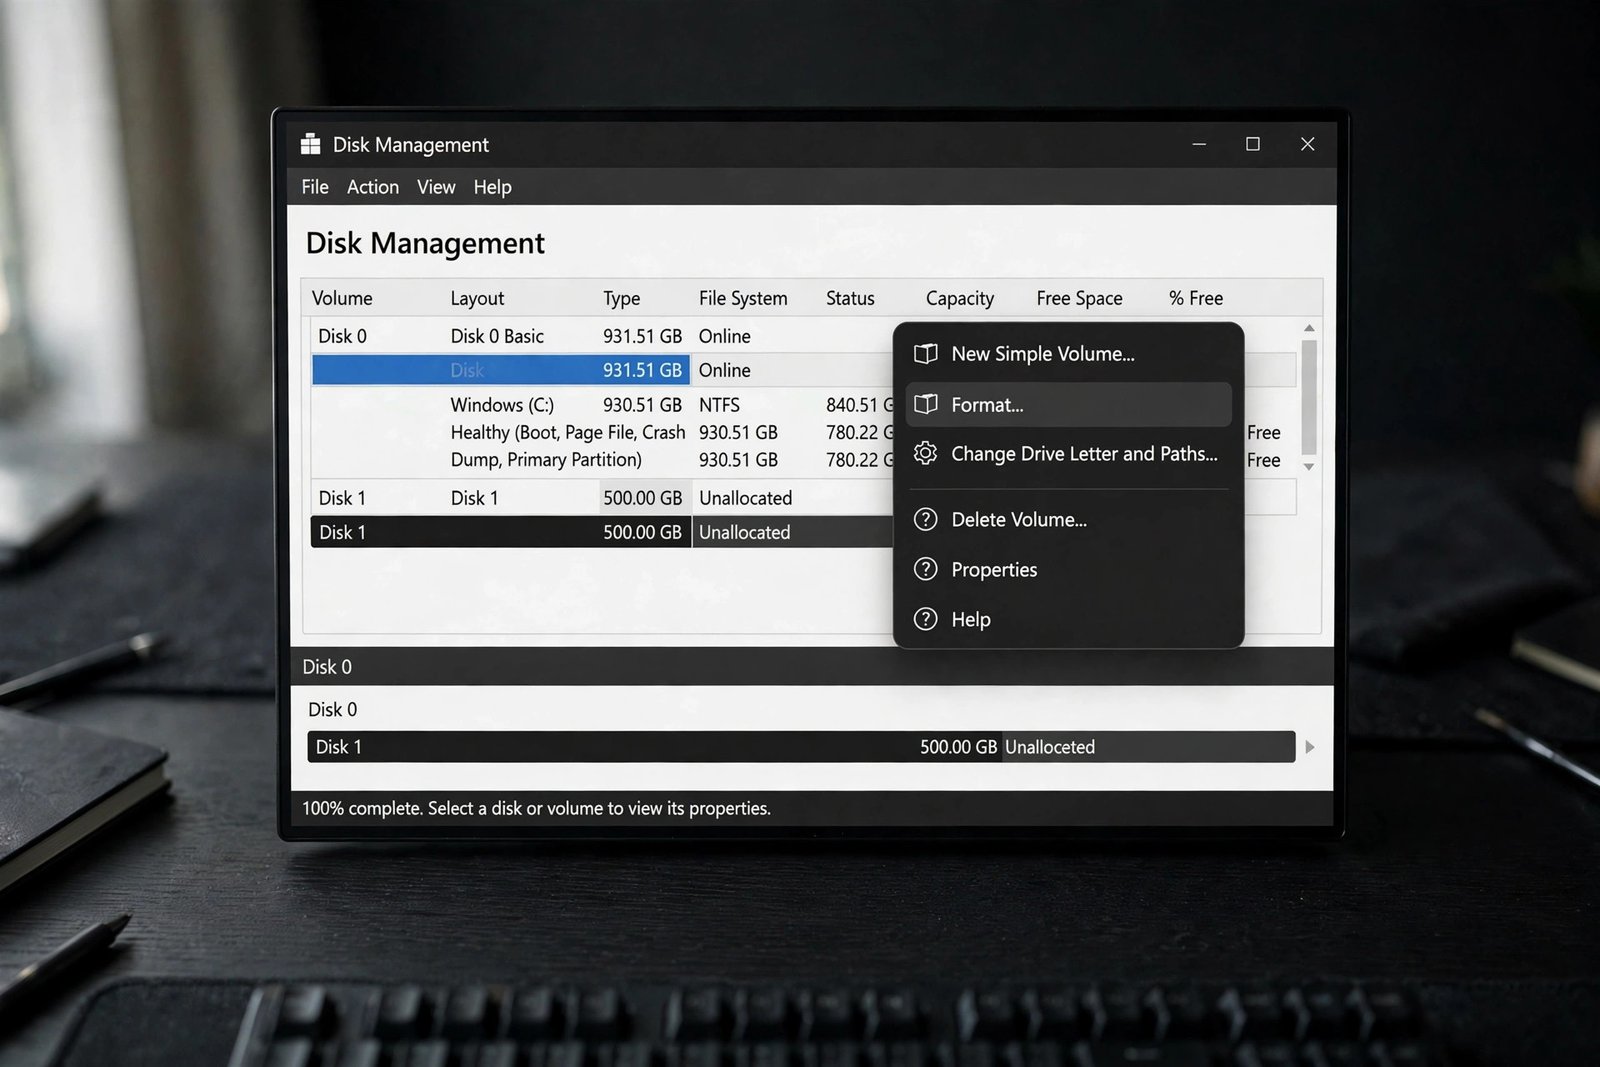Sort by the Capacity column header
Viewport: 1600px width, 1067px height.
point(960,298)
